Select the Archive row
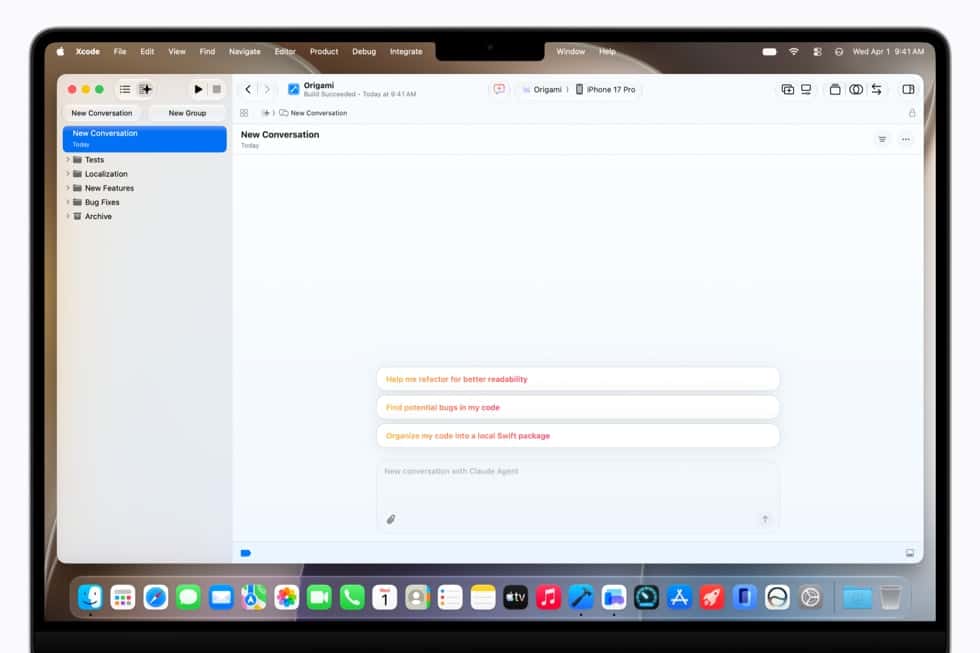Screen dimensions: 980x653 pyautogui.click(x=144, y=216)
